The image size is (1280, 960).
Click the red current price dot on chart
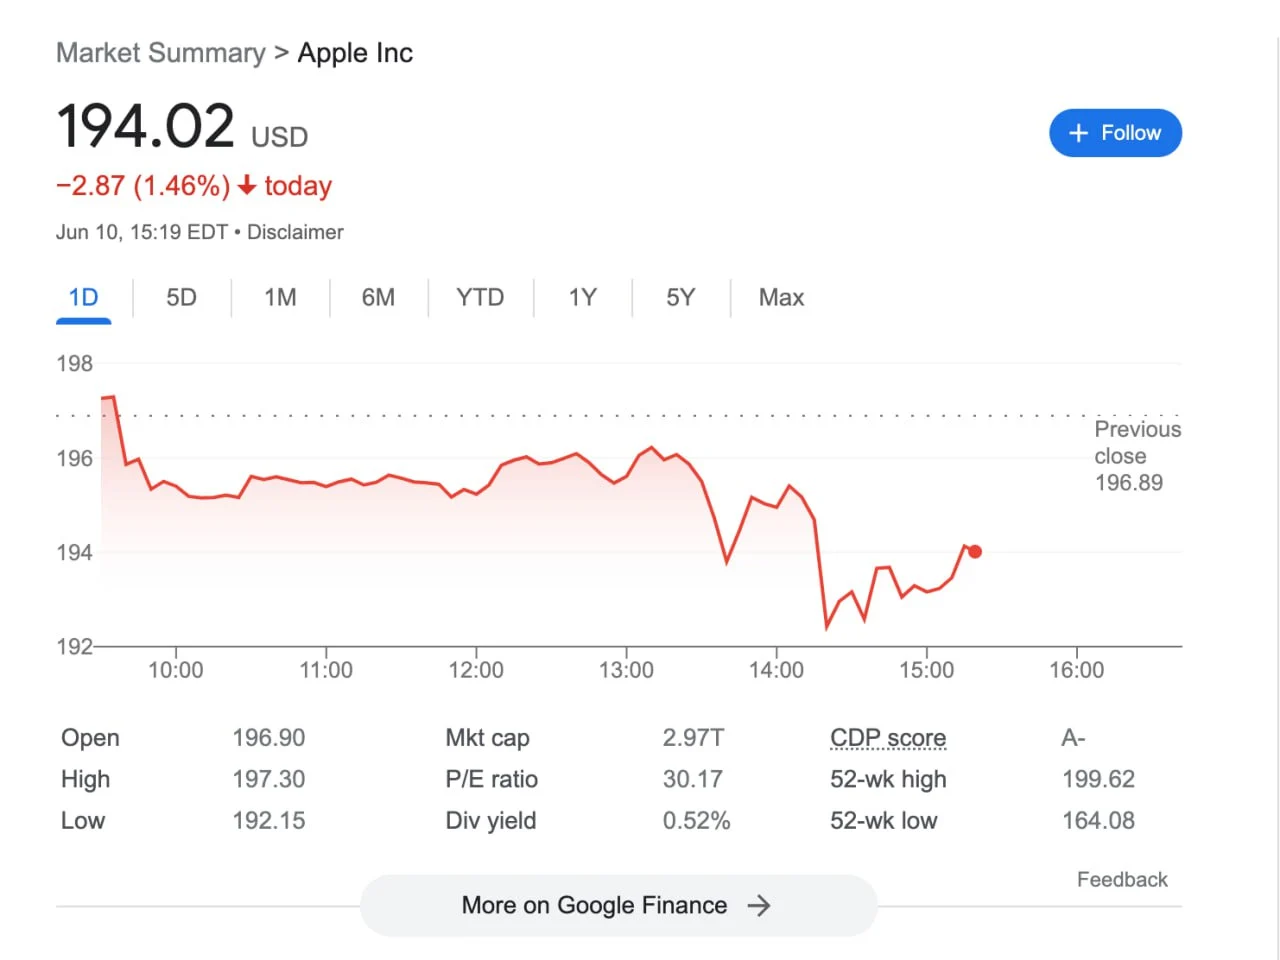(x=975, y=551)
